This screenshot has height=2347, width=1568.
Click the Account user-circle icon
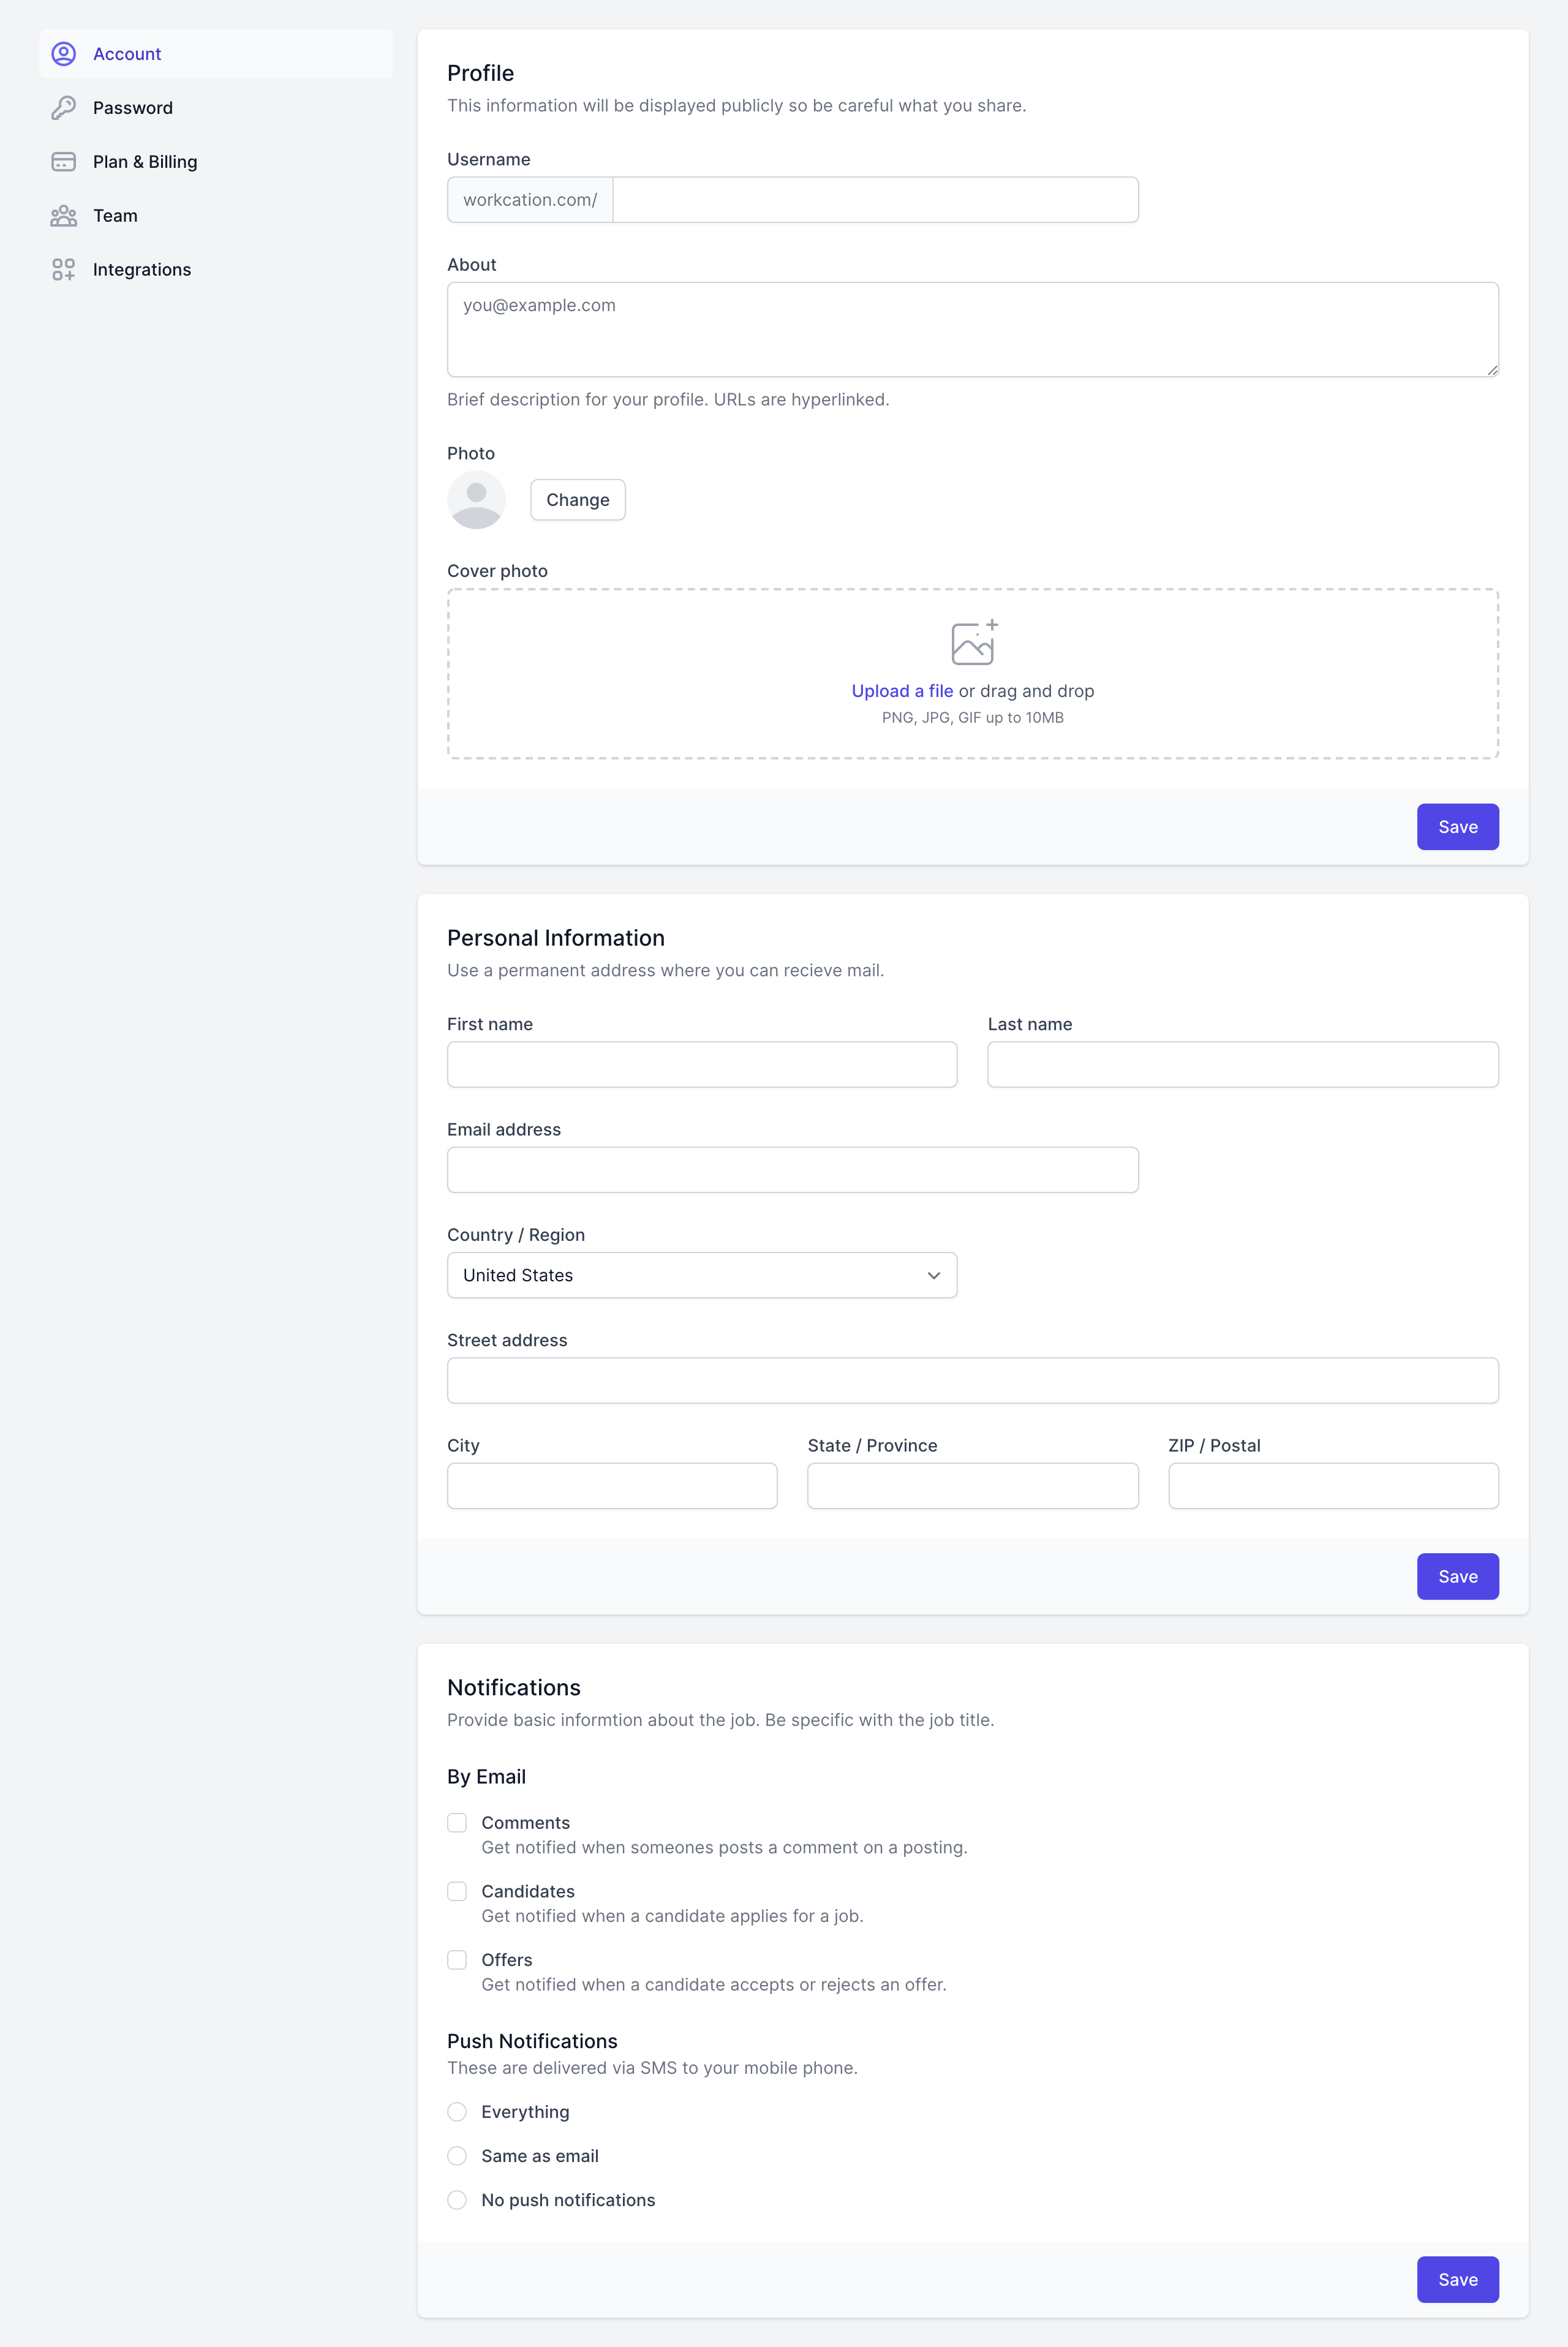click(63, 54)
